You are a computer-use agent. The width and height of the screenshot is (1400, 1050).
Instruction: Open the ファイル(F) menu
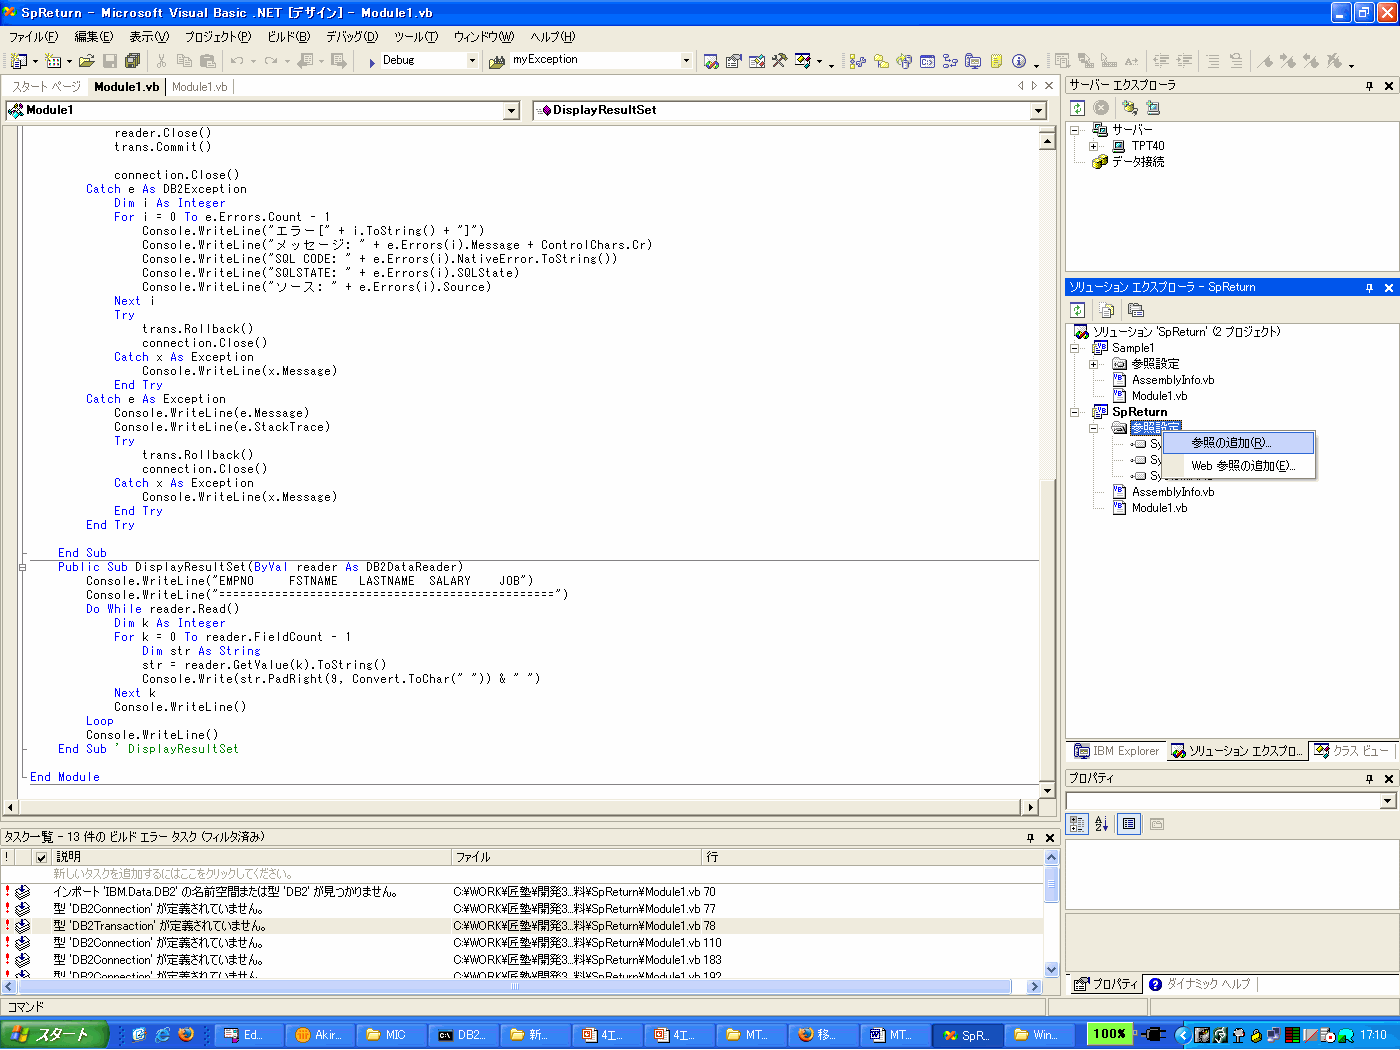[33, 37]
